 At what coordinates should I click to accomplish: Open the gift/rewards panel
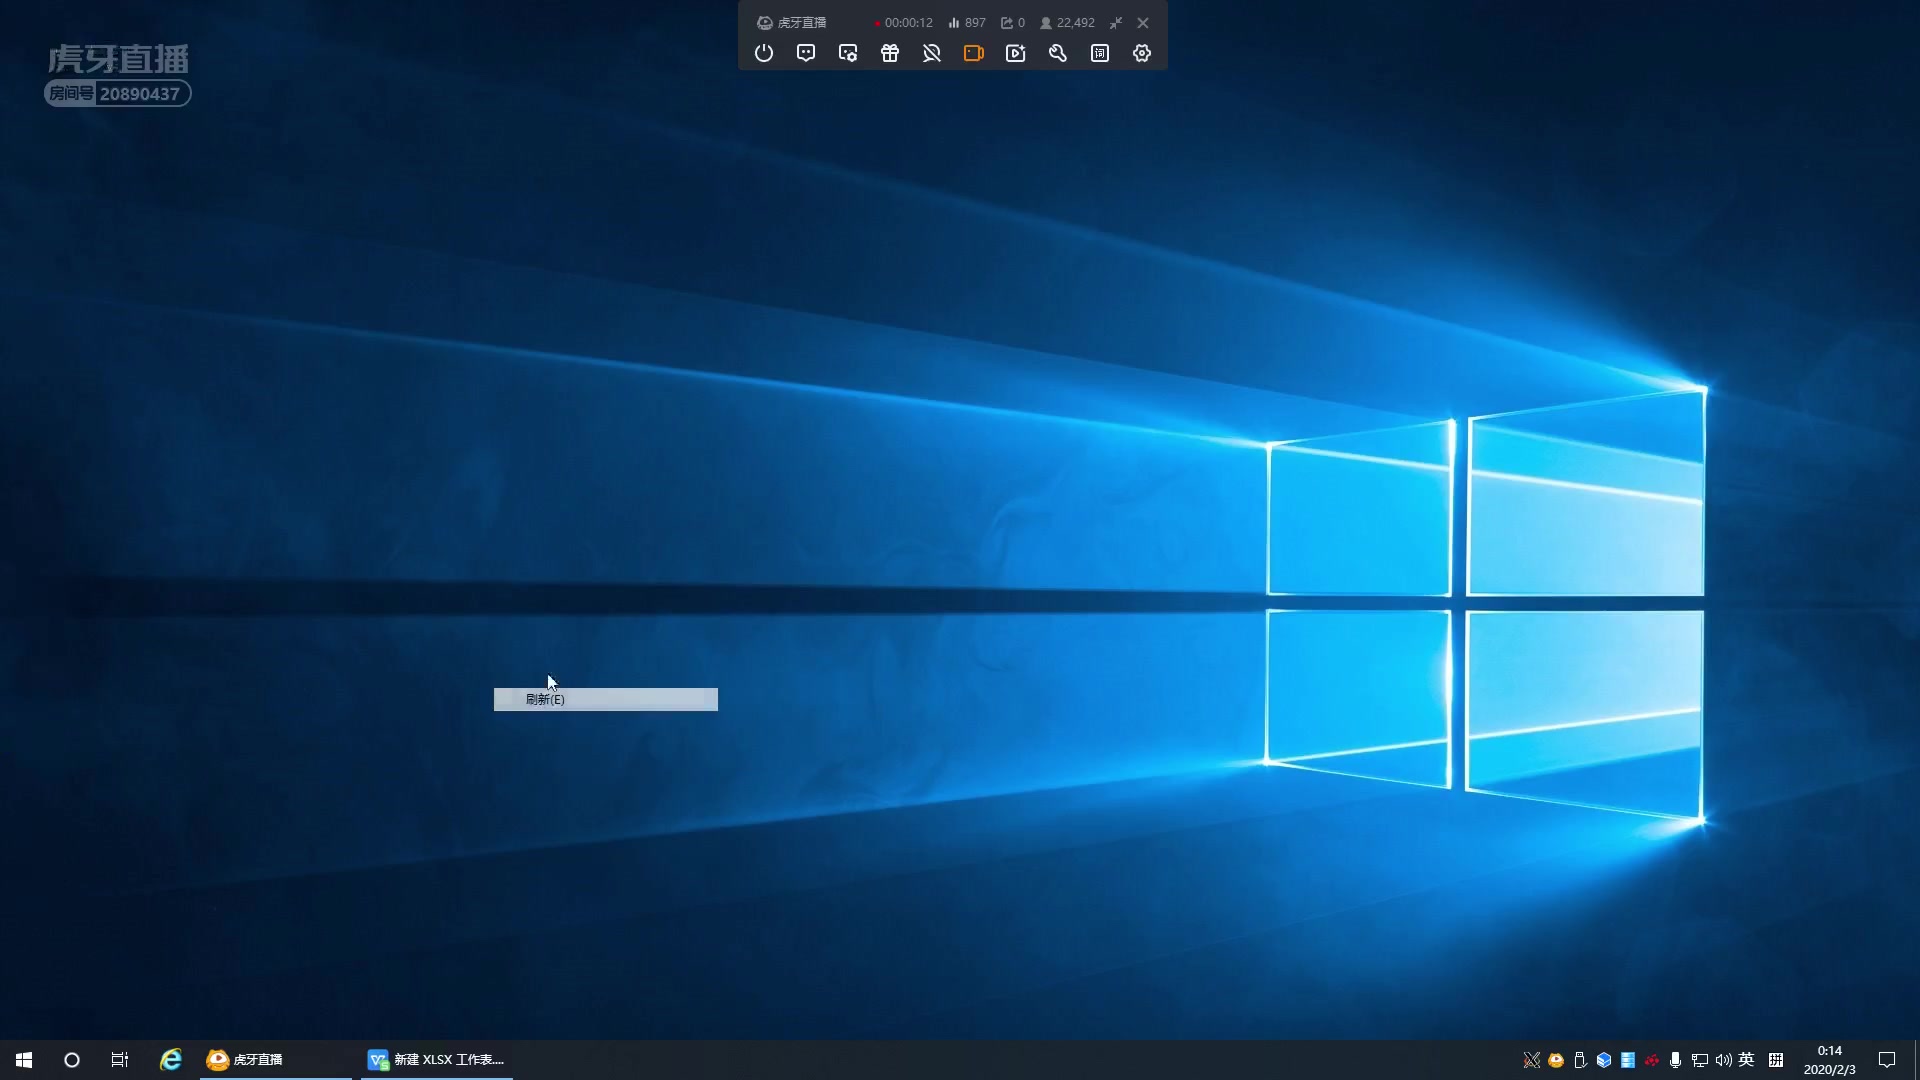(889, 53)
